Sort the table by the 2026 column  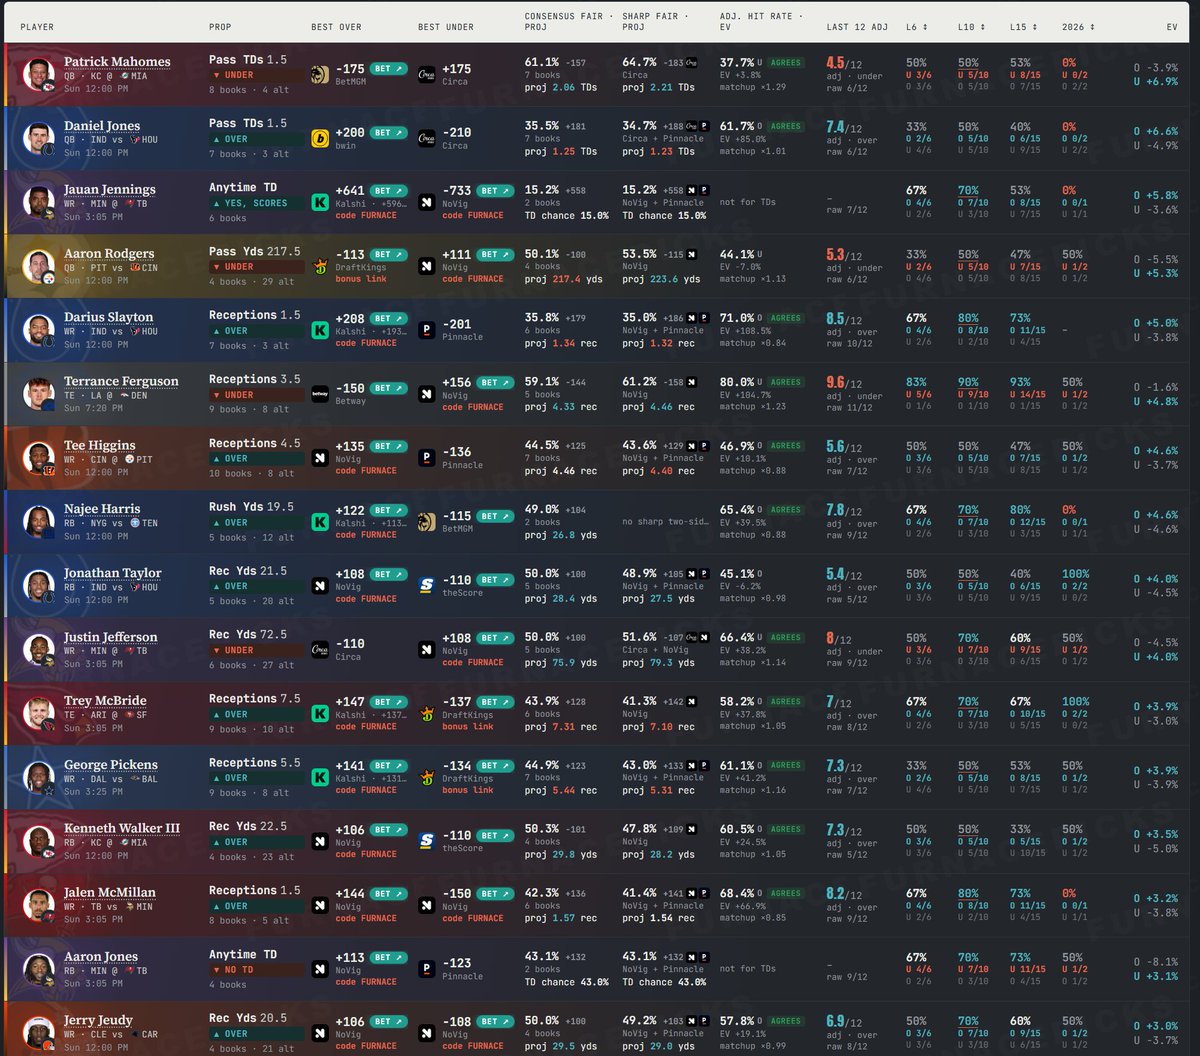tap(1078, 27)
